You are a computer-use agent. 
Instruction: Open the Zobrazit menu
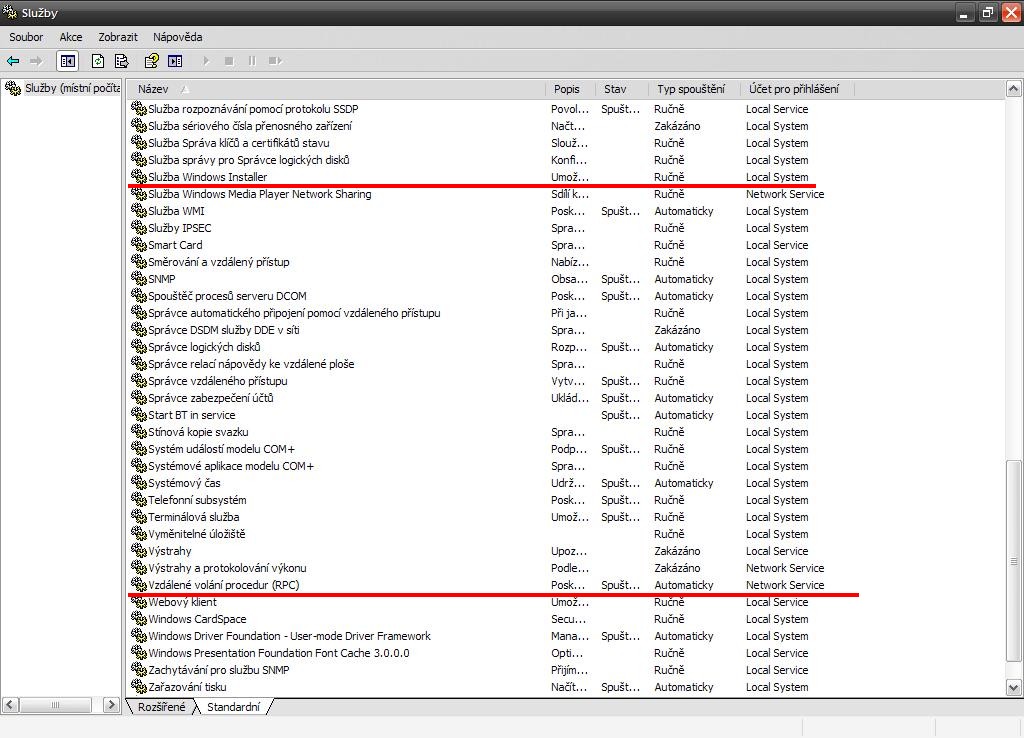[118, 37]
